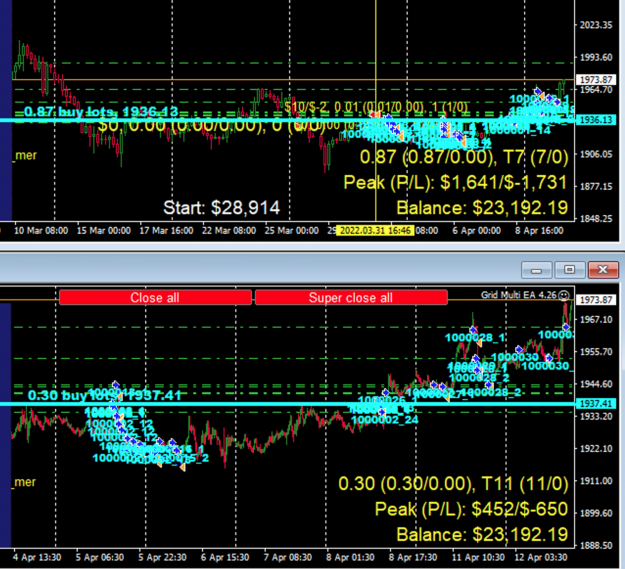Select the lower chart Balance: $23,192.19 text
Viewport: 625px width, 569px height.
[482, 534]
